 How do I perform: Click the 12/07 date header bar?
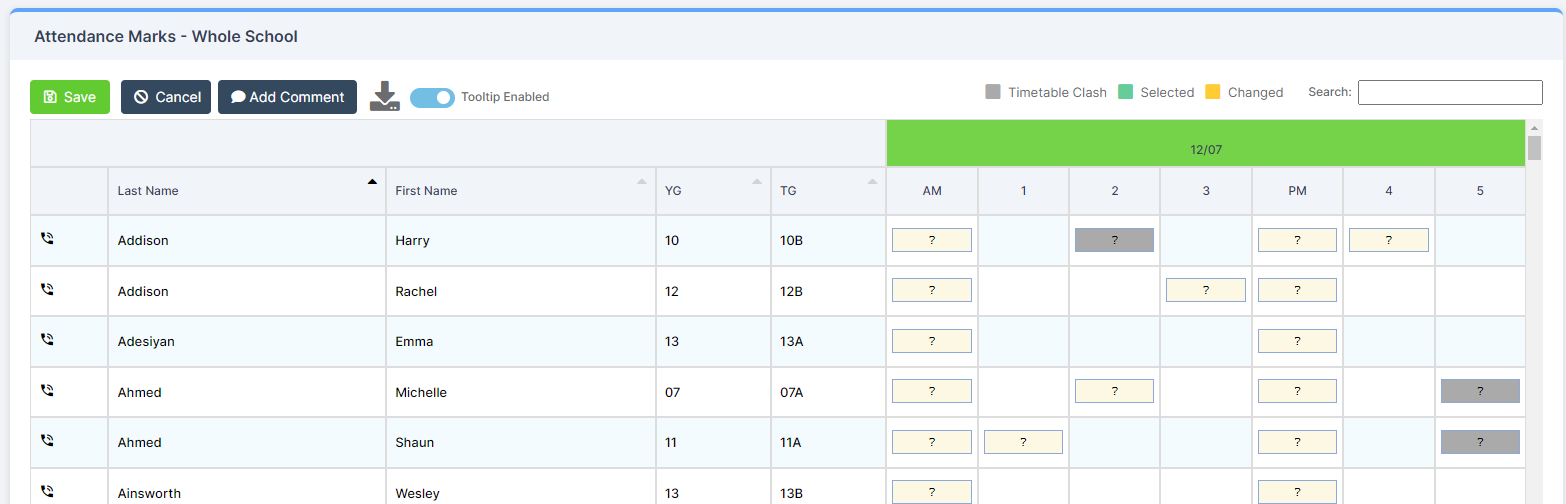(1206, 143)
